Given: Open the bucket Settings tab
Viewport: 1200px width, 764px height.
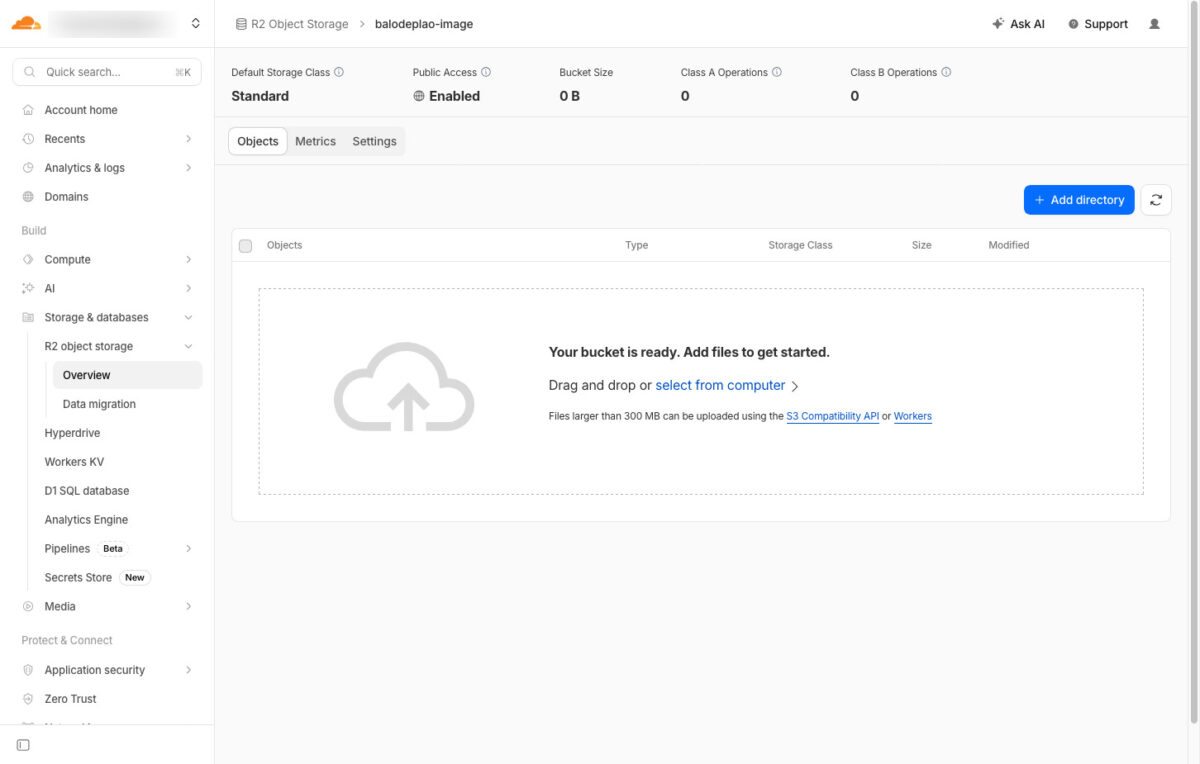Looking at the screenshot, I should tap(374, 142).
